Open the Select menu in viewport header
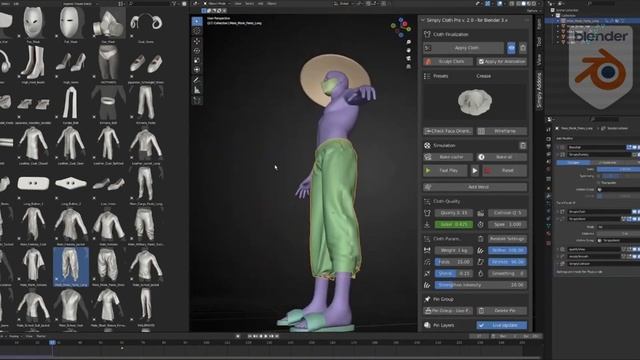 coord(249,3)
